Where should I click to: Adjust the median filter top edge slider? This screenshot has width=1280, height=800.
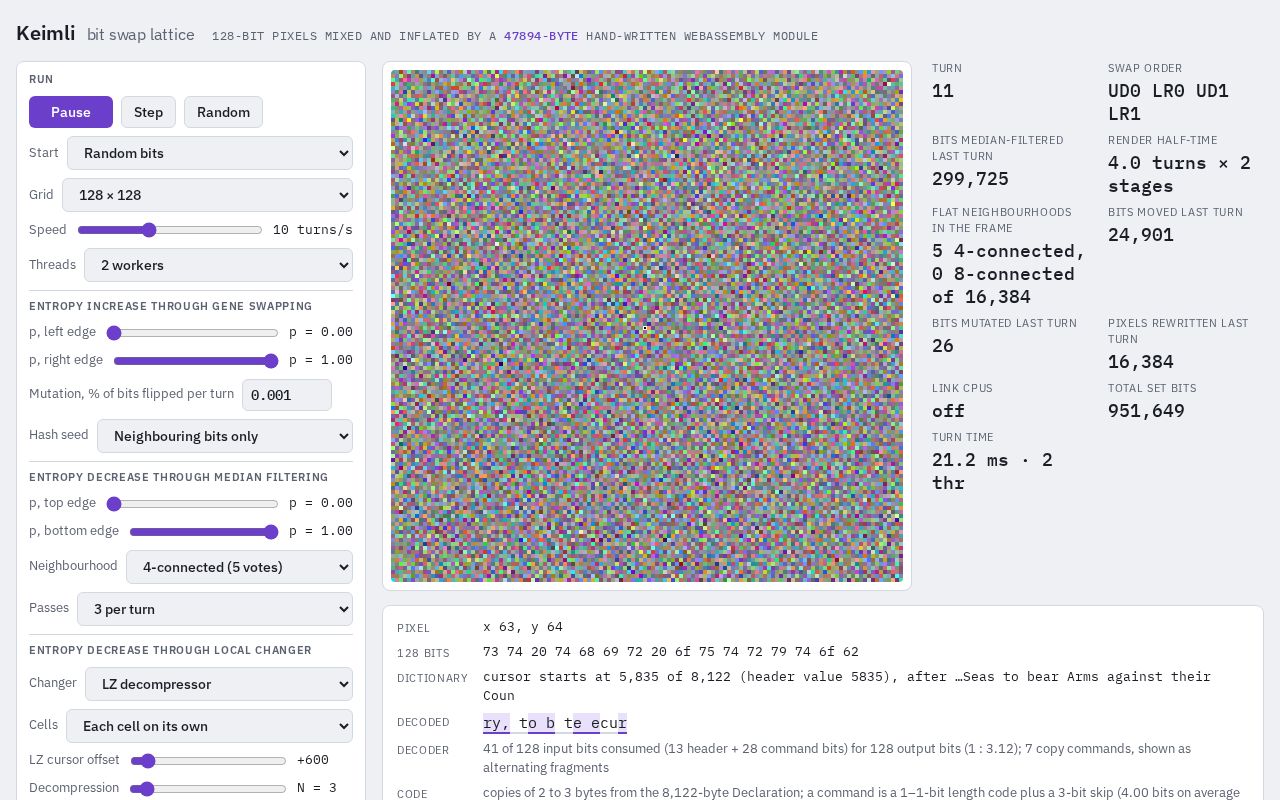tap(193, 503)
